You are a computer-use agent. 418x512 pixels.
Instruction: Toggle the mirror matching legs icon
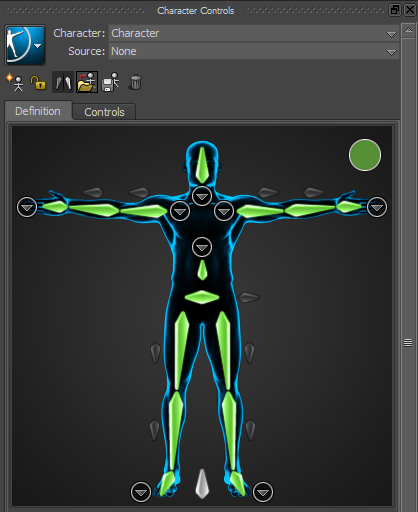(x=63, y=82)
